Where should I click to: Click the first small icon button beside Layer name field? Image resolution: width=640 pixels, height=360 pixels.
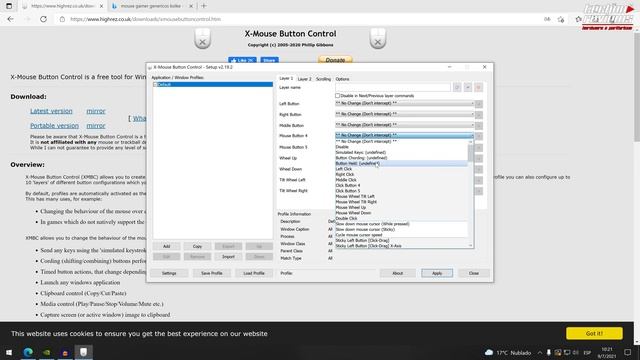pos(457,87)
